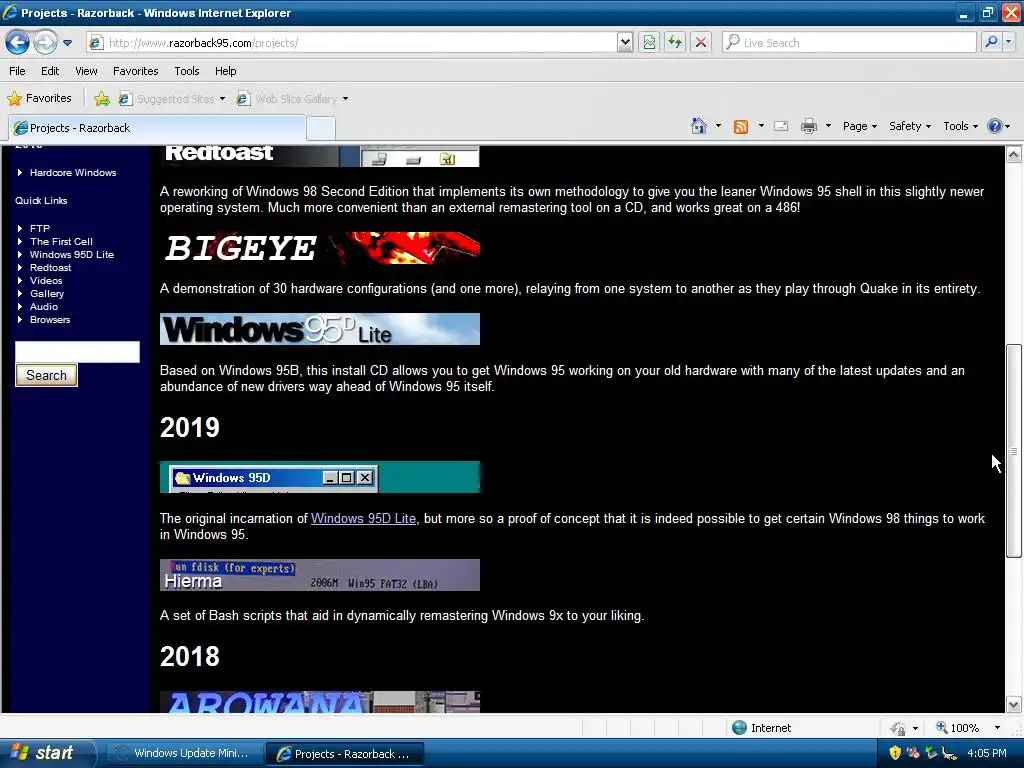Click Add to Favorites Bar icon
This screenshot has width=1024, height=768.
click(102, 99)
